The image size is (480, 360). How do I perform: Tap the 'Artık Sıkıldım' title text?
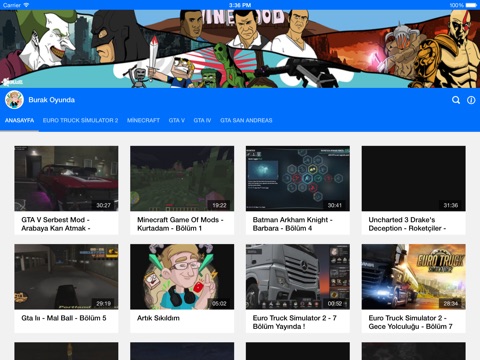(x=158, y=318)
